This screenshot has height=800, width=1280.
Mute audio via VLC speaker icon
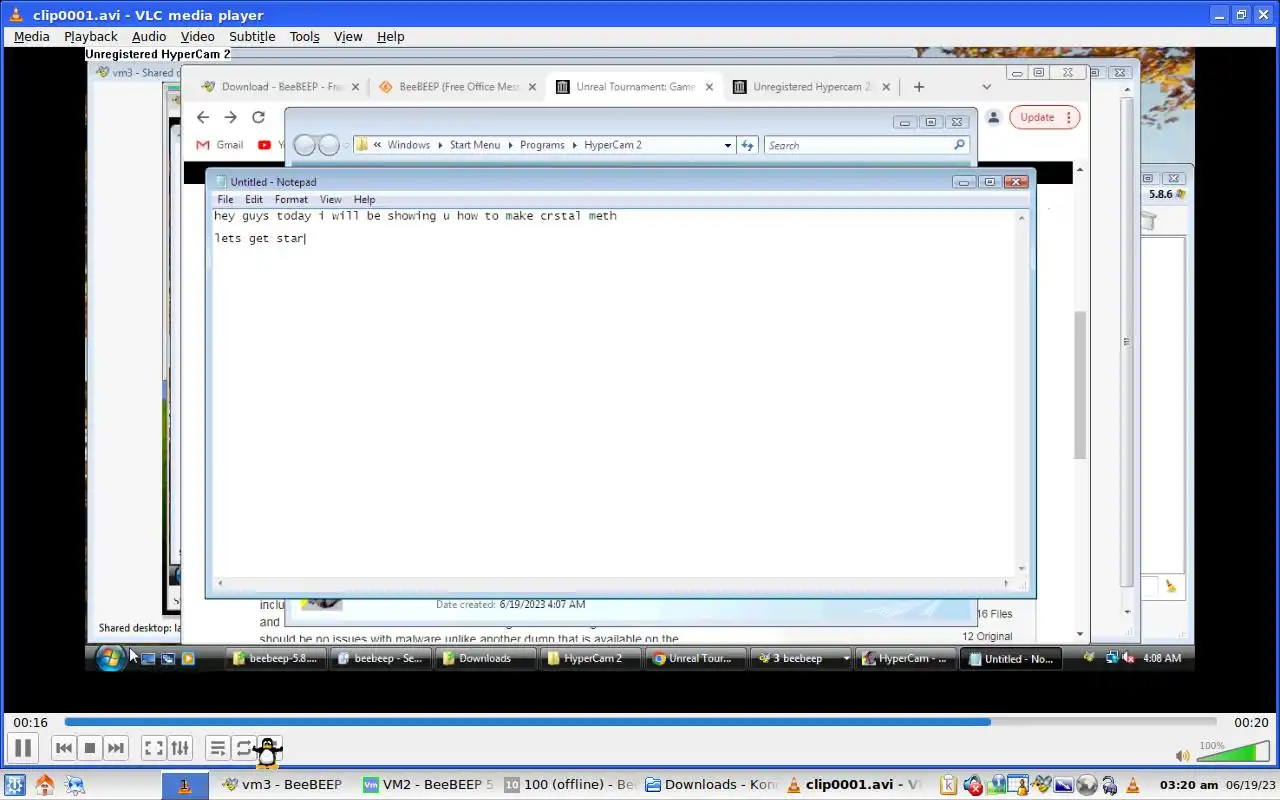[1183, 755]
